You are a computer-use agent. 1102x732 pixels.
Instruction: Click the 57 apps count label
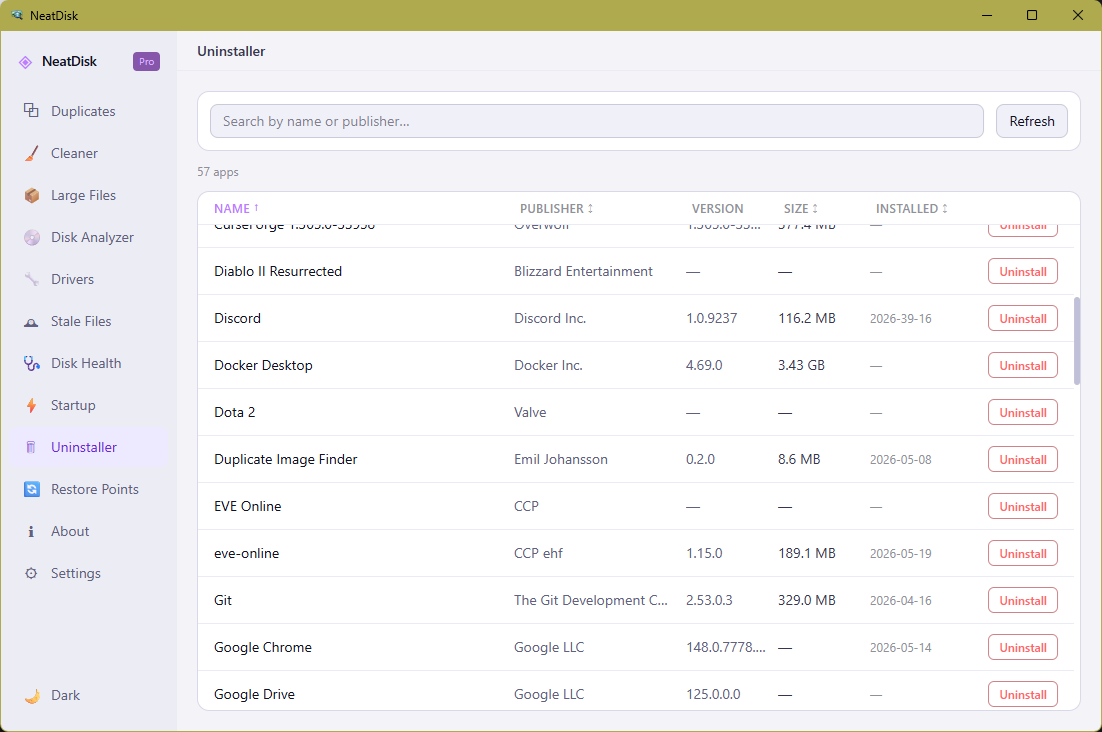(217, 172)
